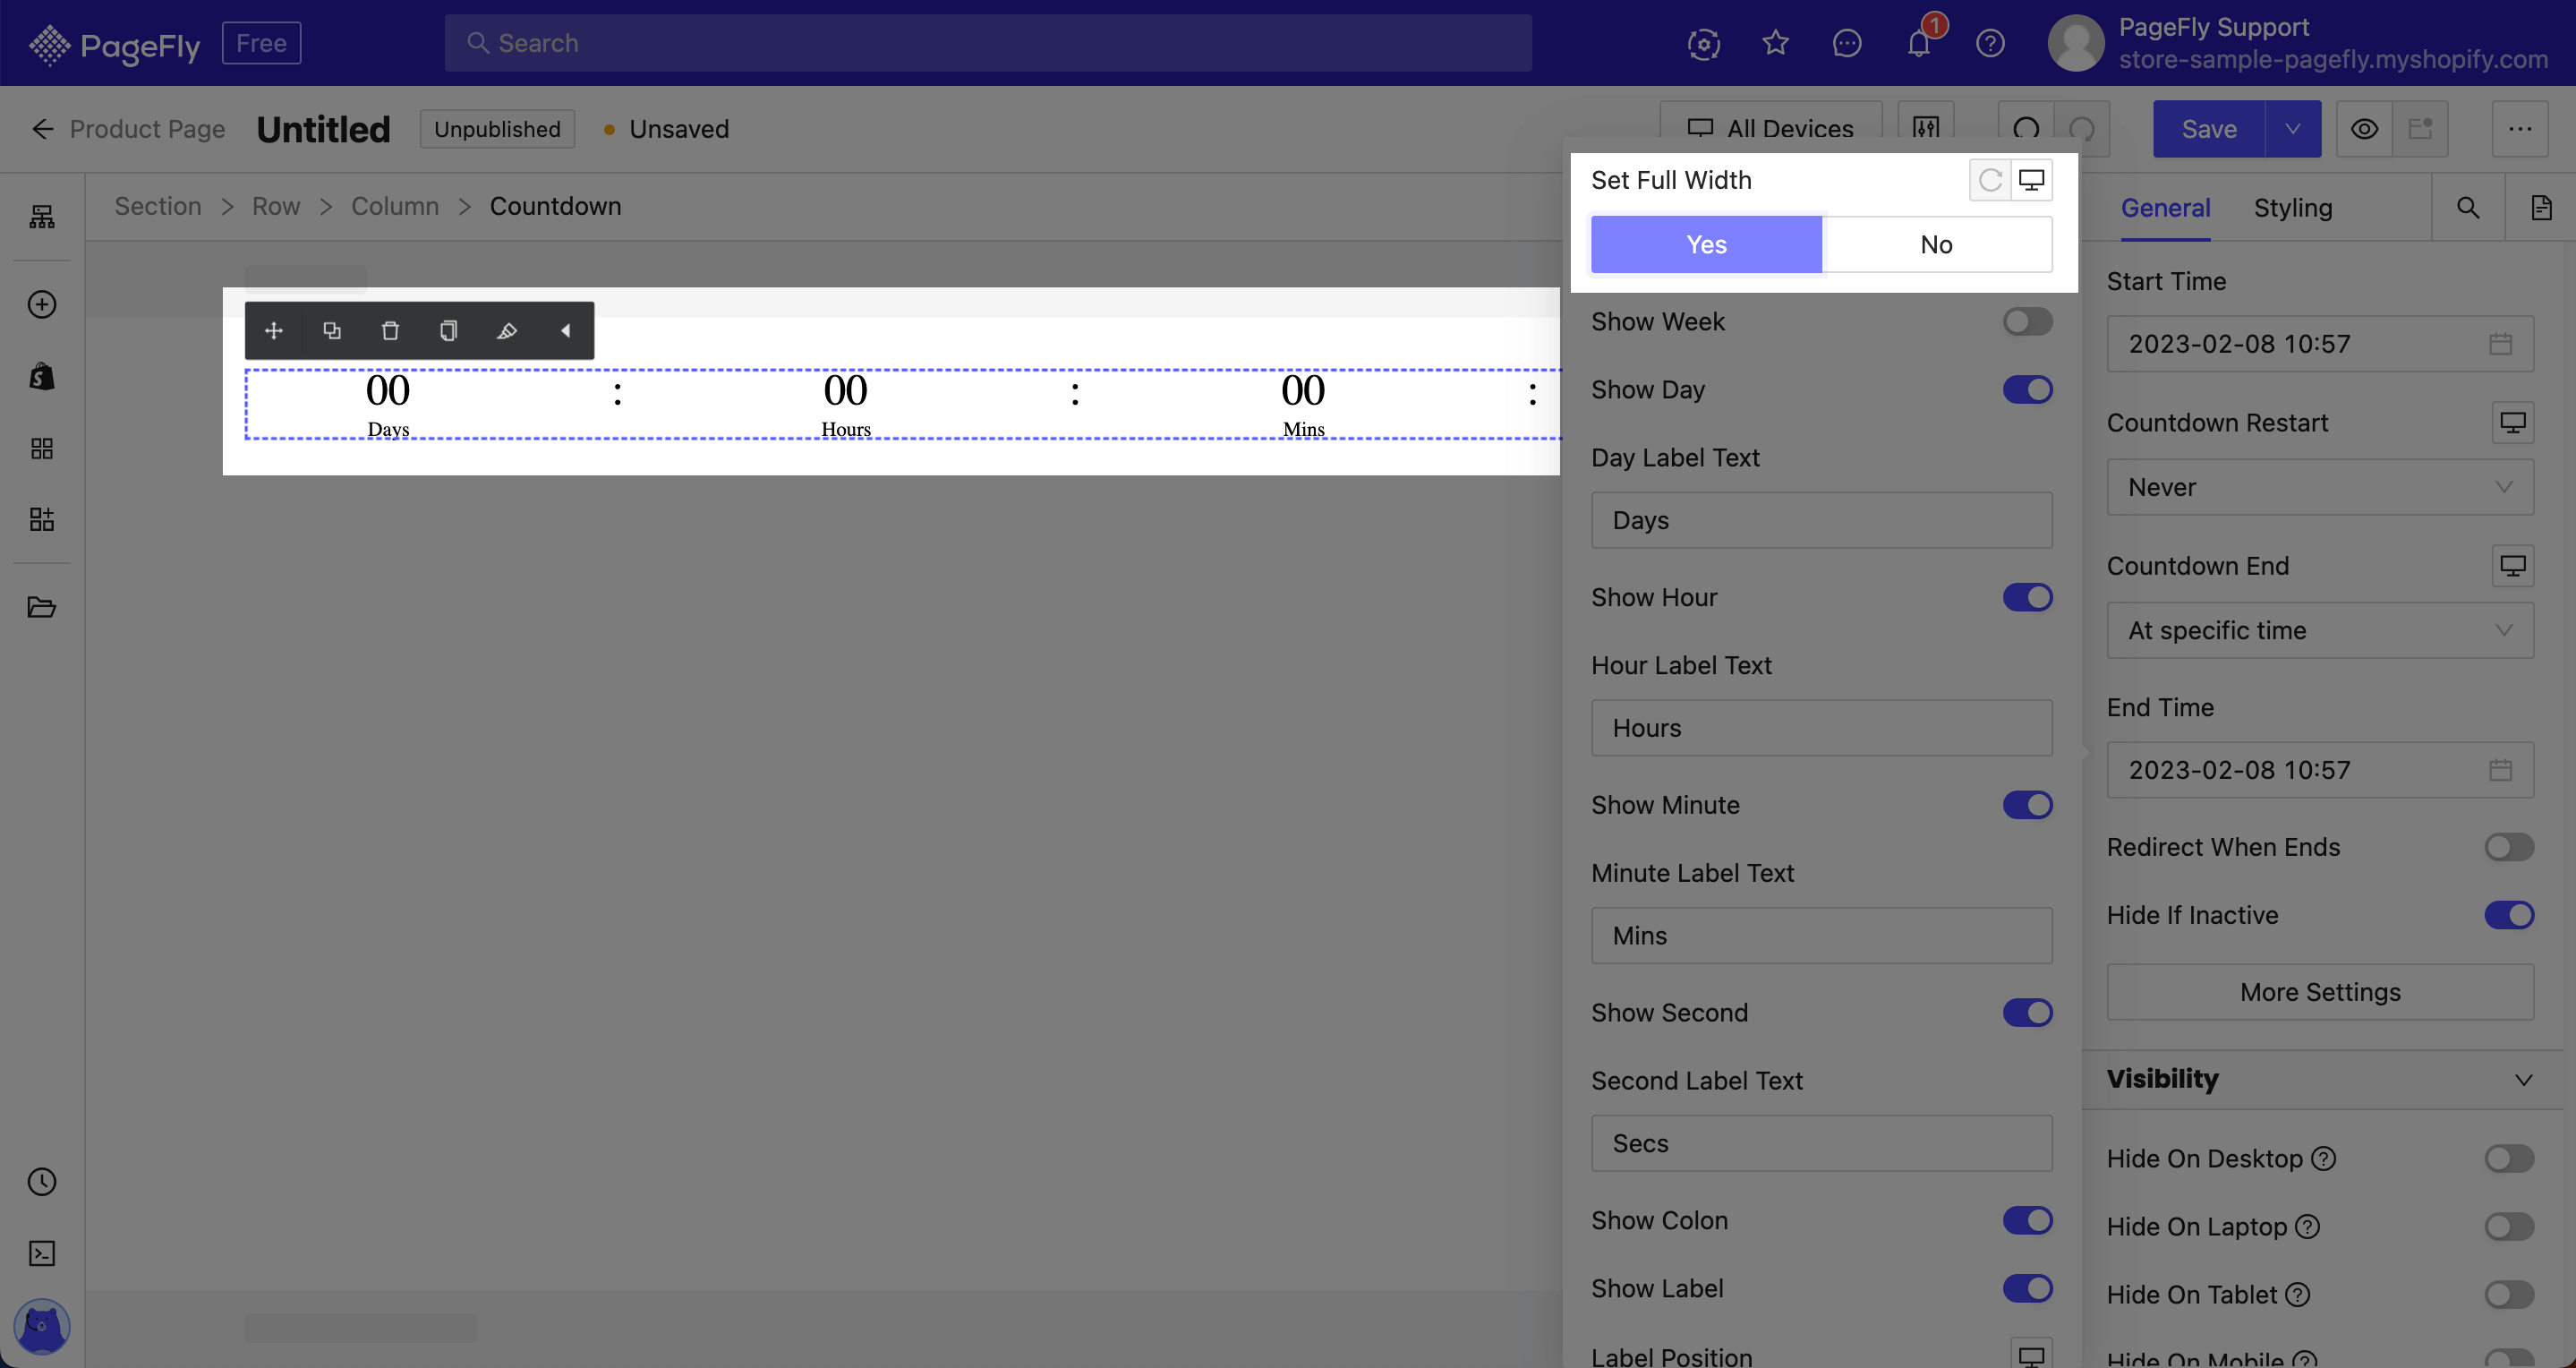Open the live chat bubble icon
This screenshot has height=1368, width=2576.
1847,43
